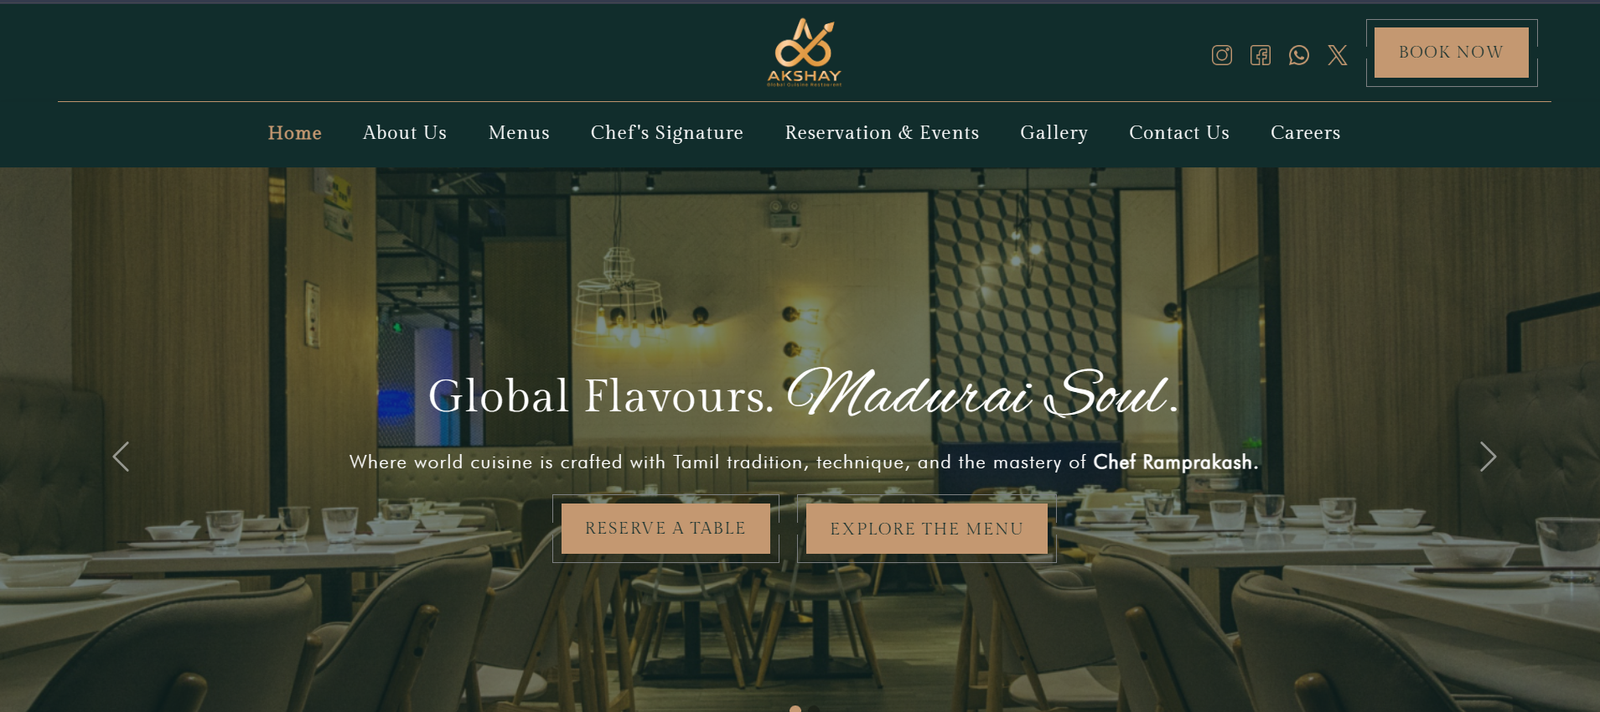This screenshot has width=1600, height=712.
Task: Go to Chef's Signature page
Action: pos(667,133)
